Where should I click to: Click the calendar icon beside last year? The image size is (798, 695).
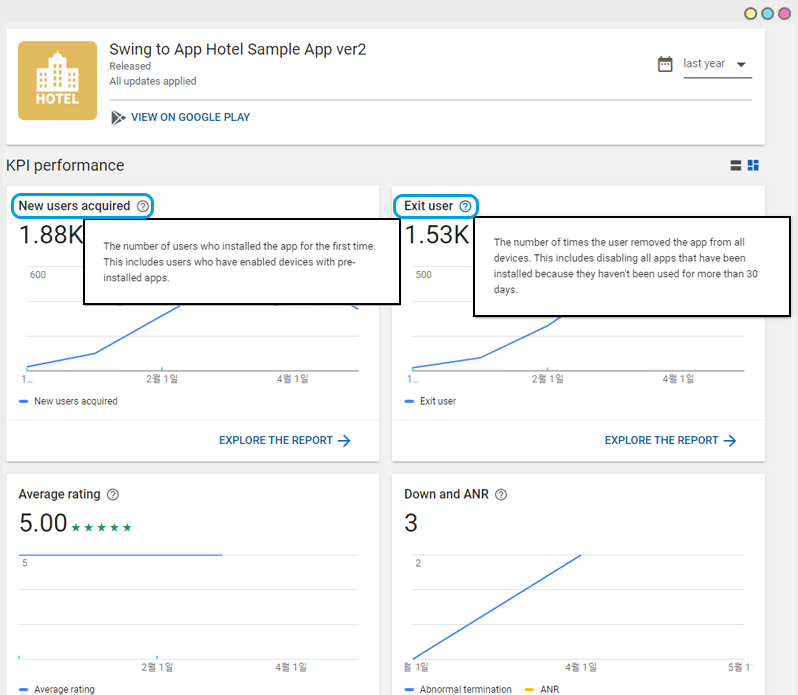point(665,64)
